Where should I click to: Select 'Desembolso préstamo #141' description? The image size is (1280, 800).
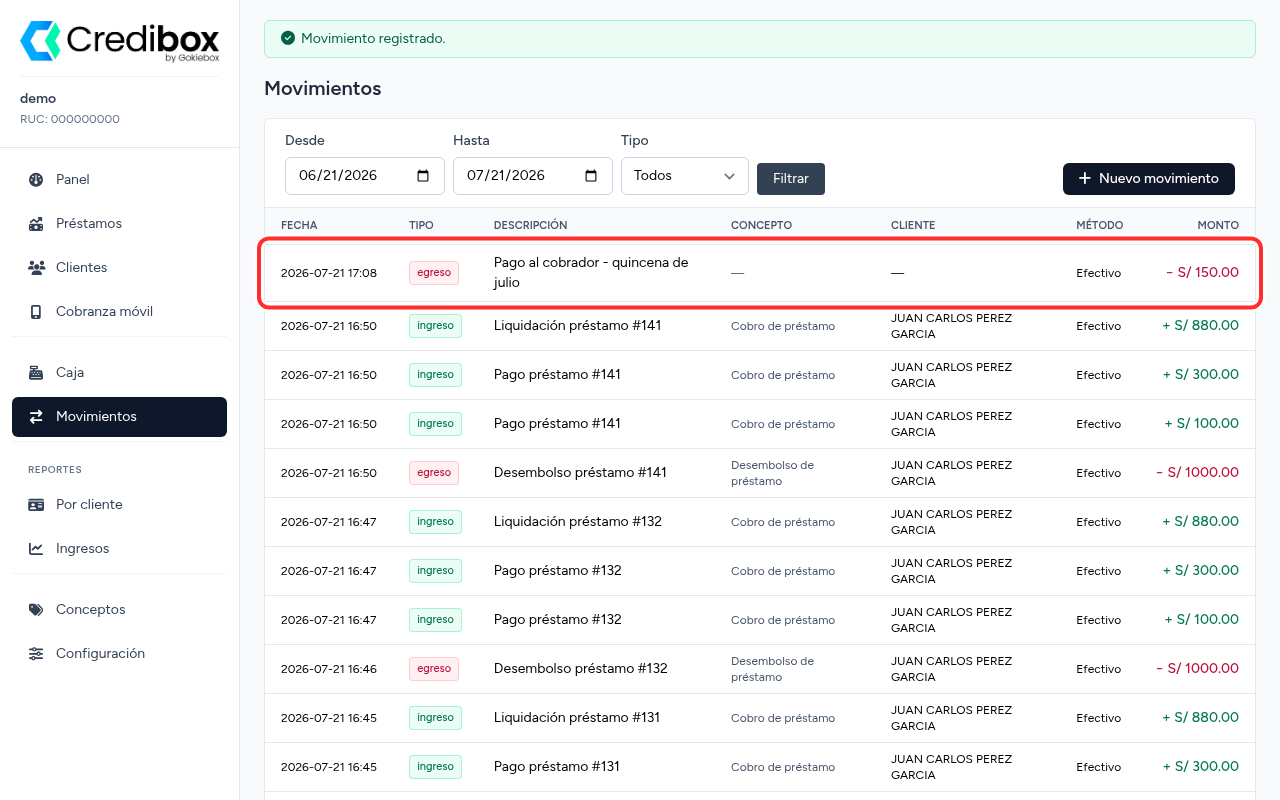[580, 473]
